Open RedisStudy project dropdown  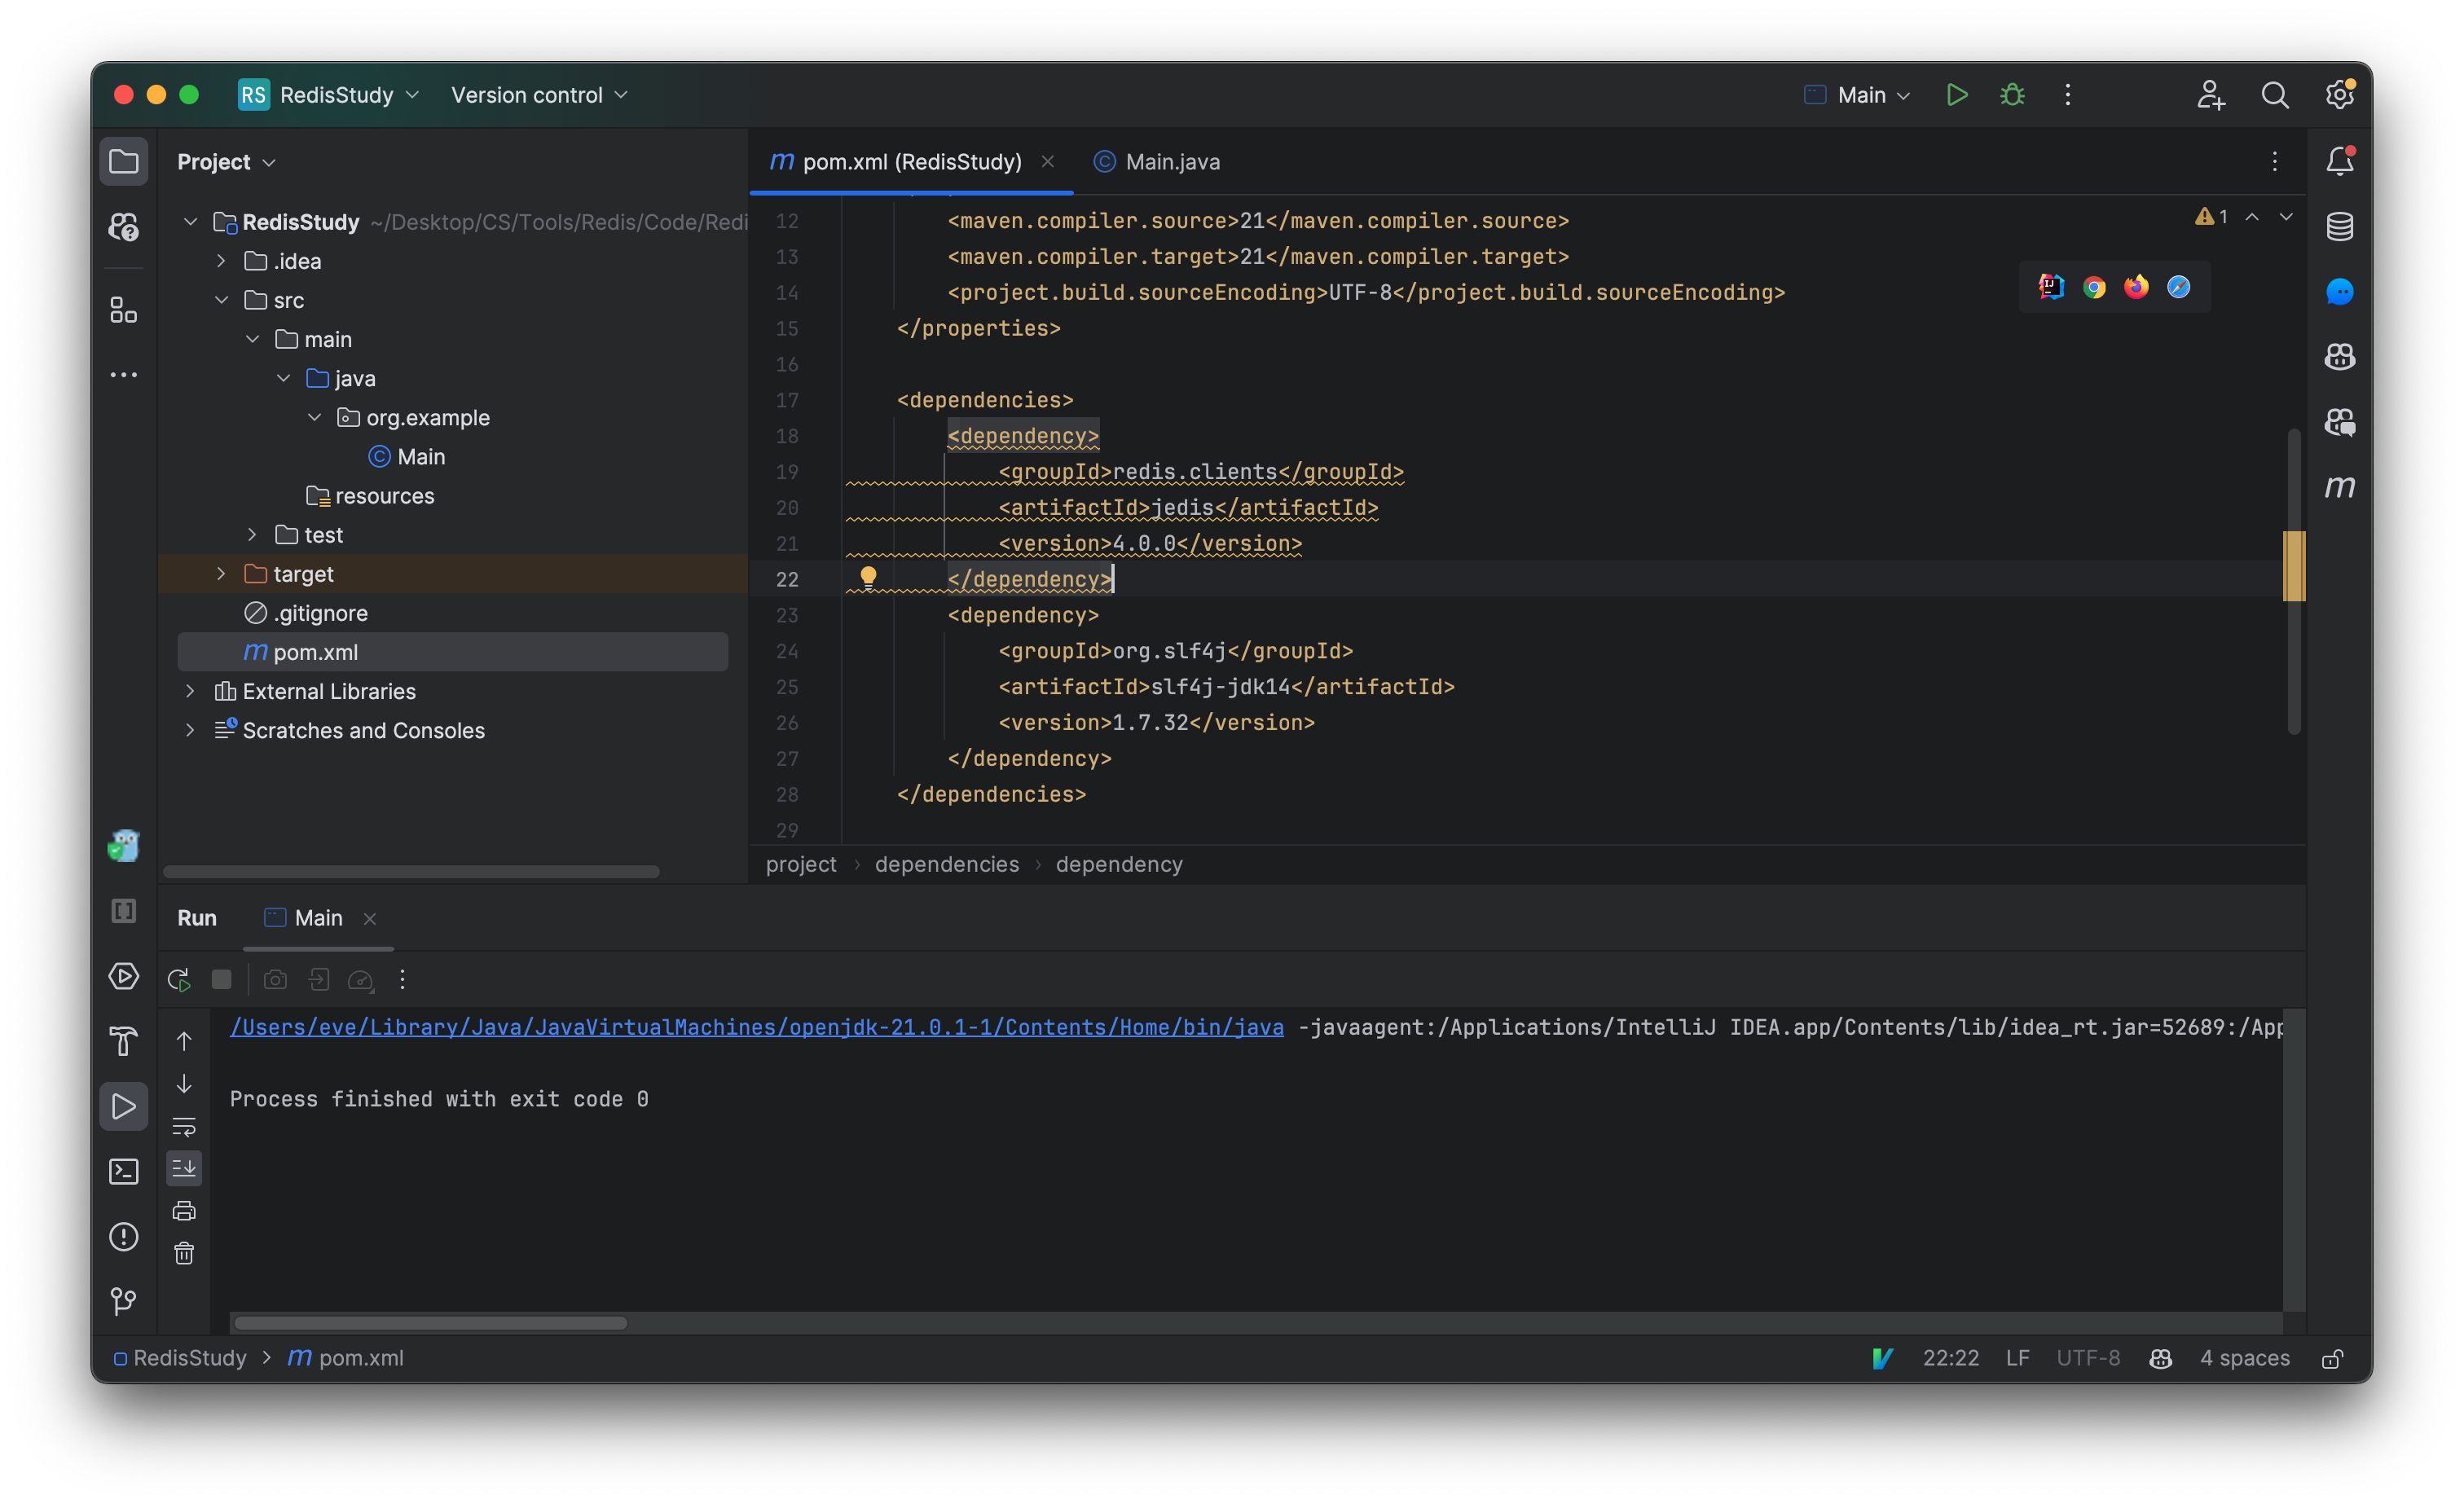[x=329, y=95]
